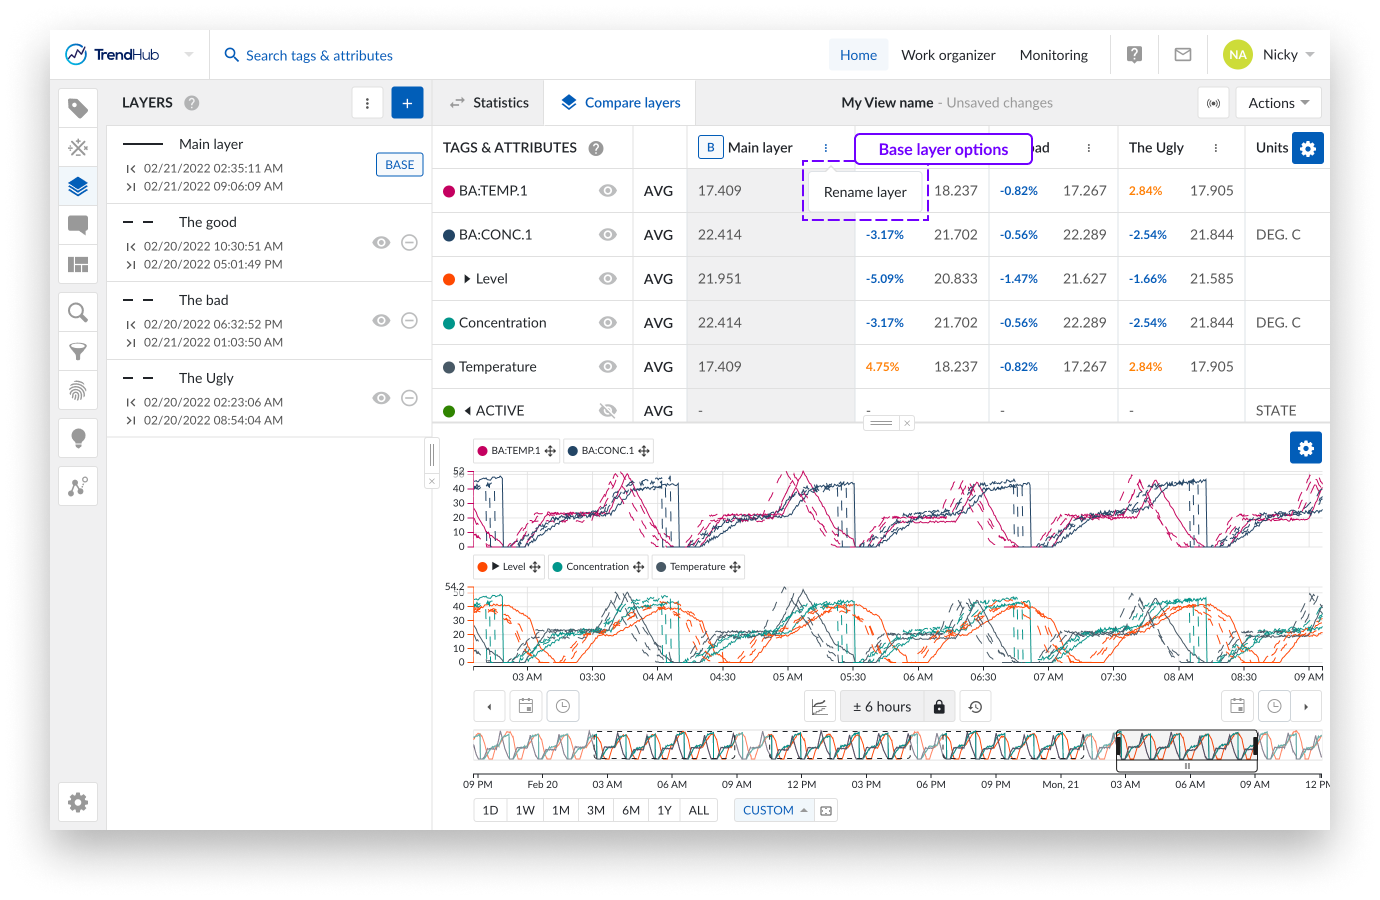Hide the BA:TEMP.1 tag with eye icon
The width and height of the screenshot is (1380, 900).
click(x=607, y=191)
